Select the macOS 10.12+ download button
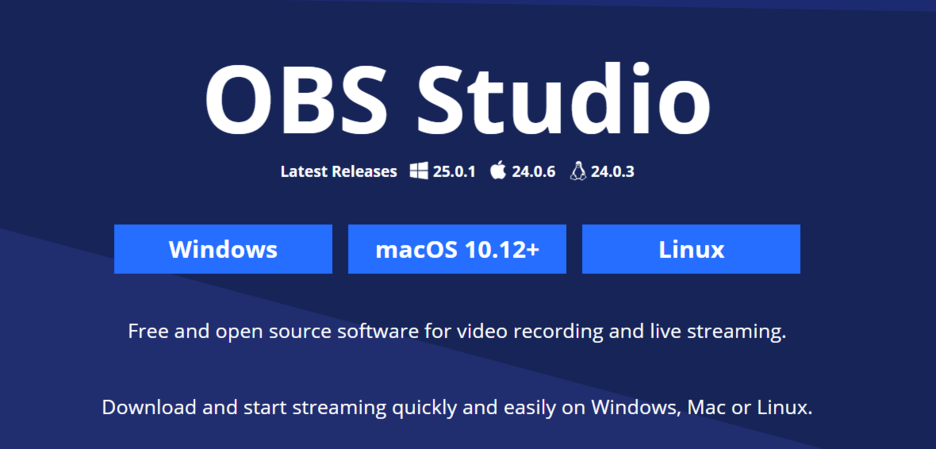The width and height of the screenshot is (936, 449). [x=457, y=249]
